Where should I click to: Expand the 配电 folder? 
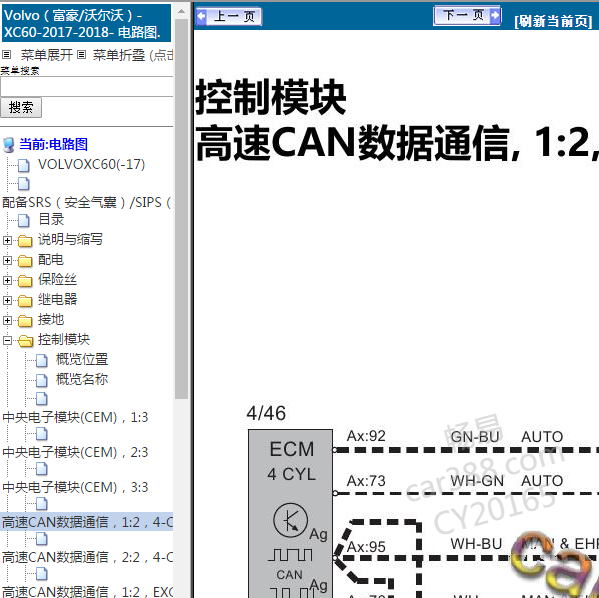[x=7, y=260]
